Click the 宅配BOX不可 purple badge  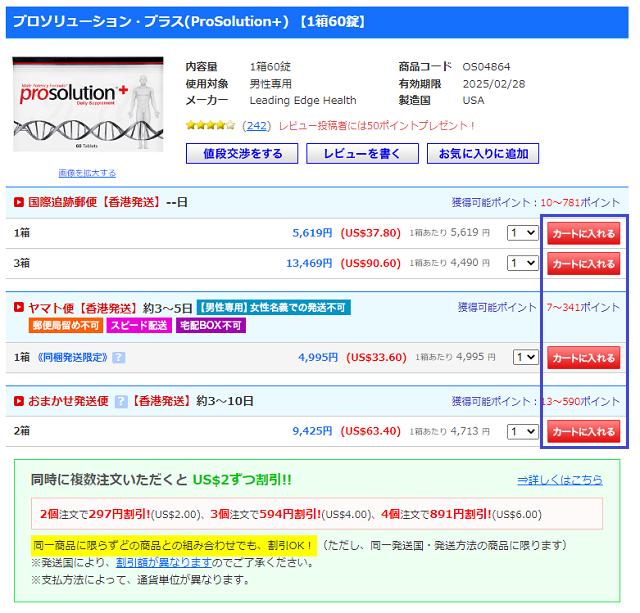[211, 325]
